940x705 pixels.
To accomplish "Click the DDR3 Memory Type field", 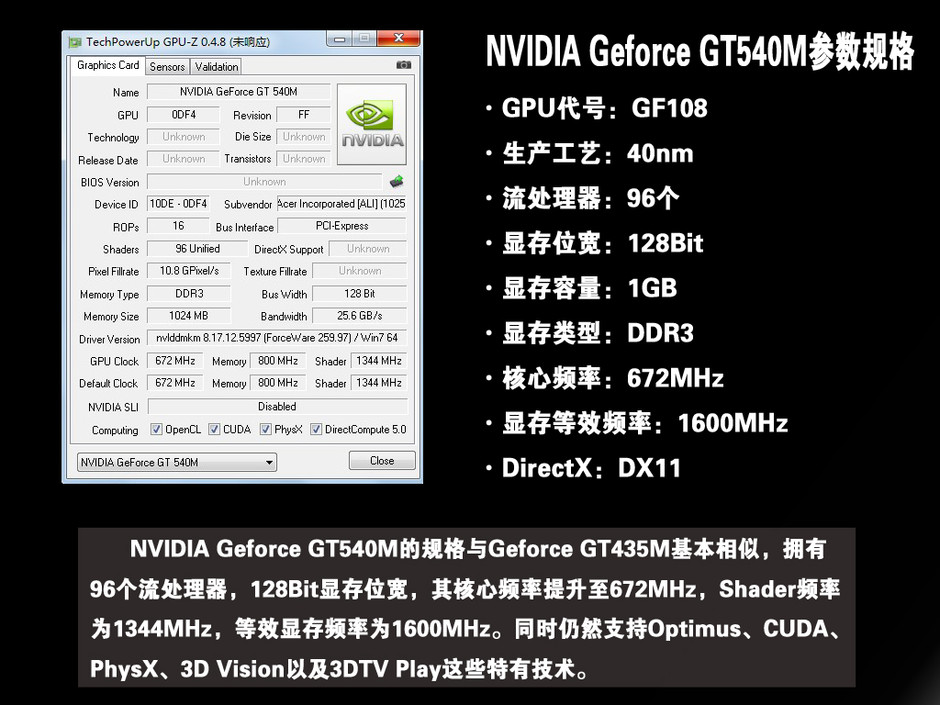I will [188, 294].
